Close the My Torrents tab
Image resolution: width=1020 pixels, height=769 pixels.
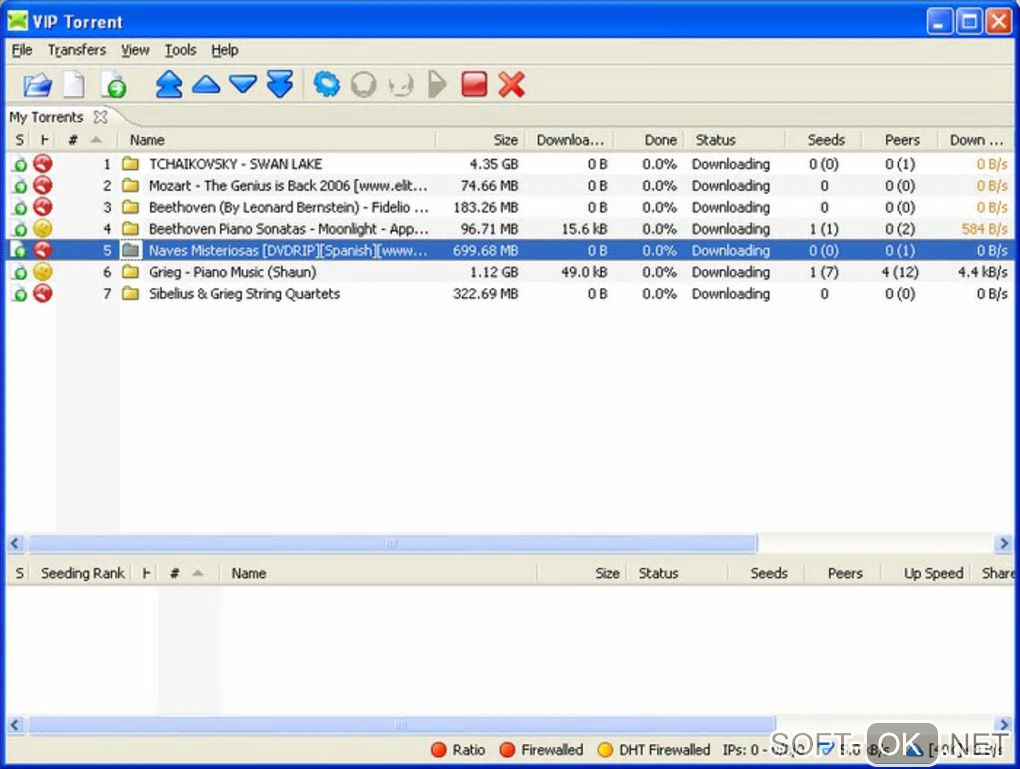(100, 117)
